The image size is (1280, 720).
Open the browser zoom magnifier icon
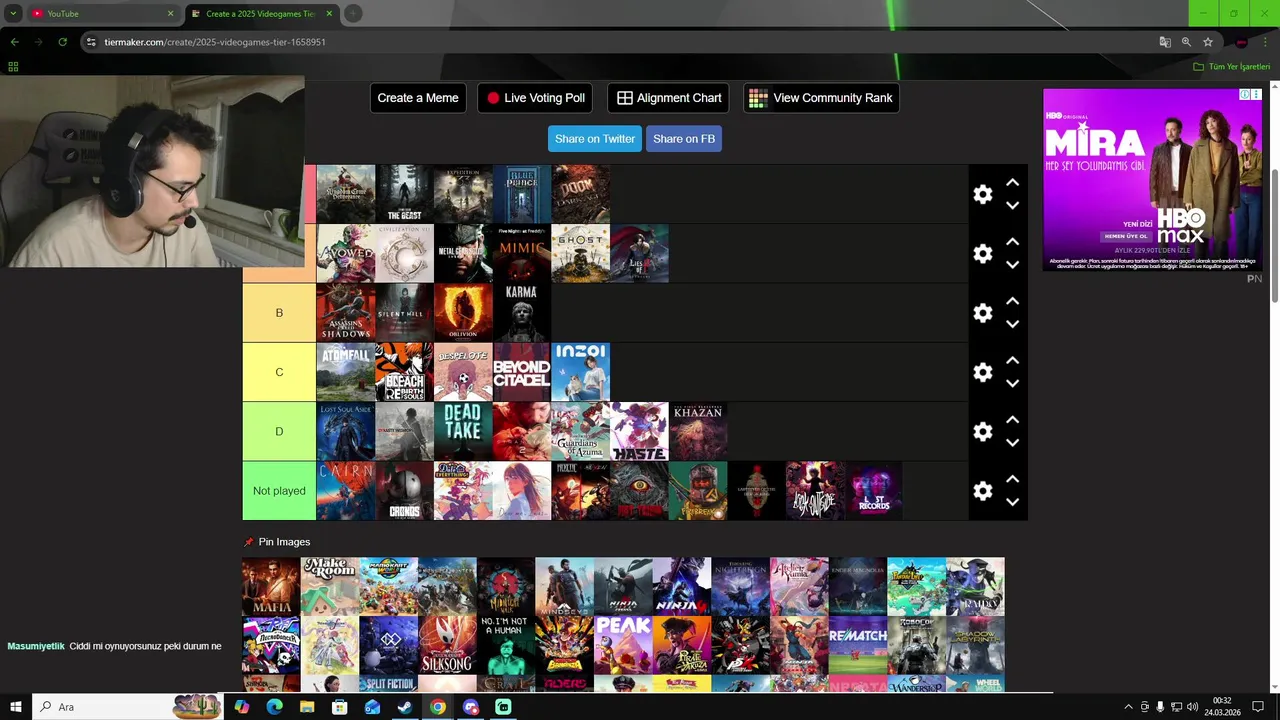point(1186,42)
